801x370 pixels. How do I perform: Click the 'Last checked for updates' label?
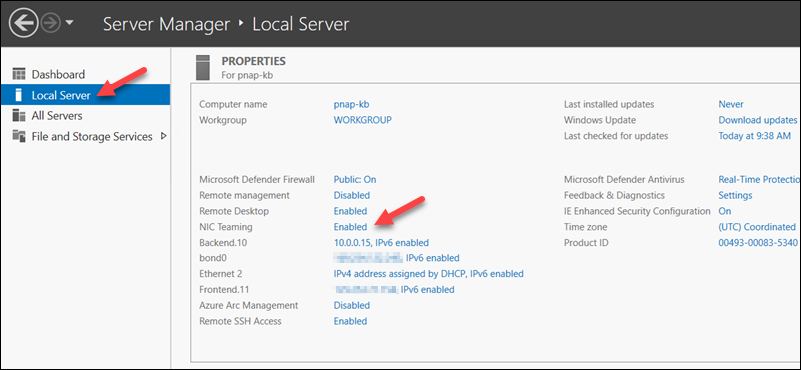(616, 136)
